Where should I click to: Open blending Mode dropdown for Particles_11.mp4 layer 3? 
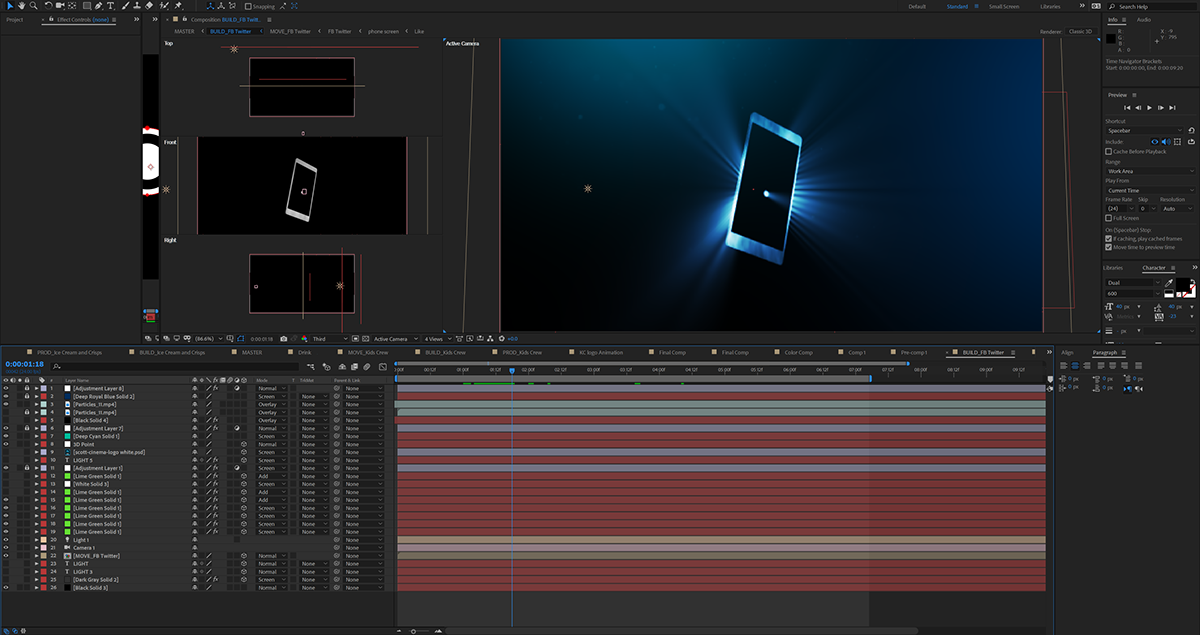coord(270,404)
